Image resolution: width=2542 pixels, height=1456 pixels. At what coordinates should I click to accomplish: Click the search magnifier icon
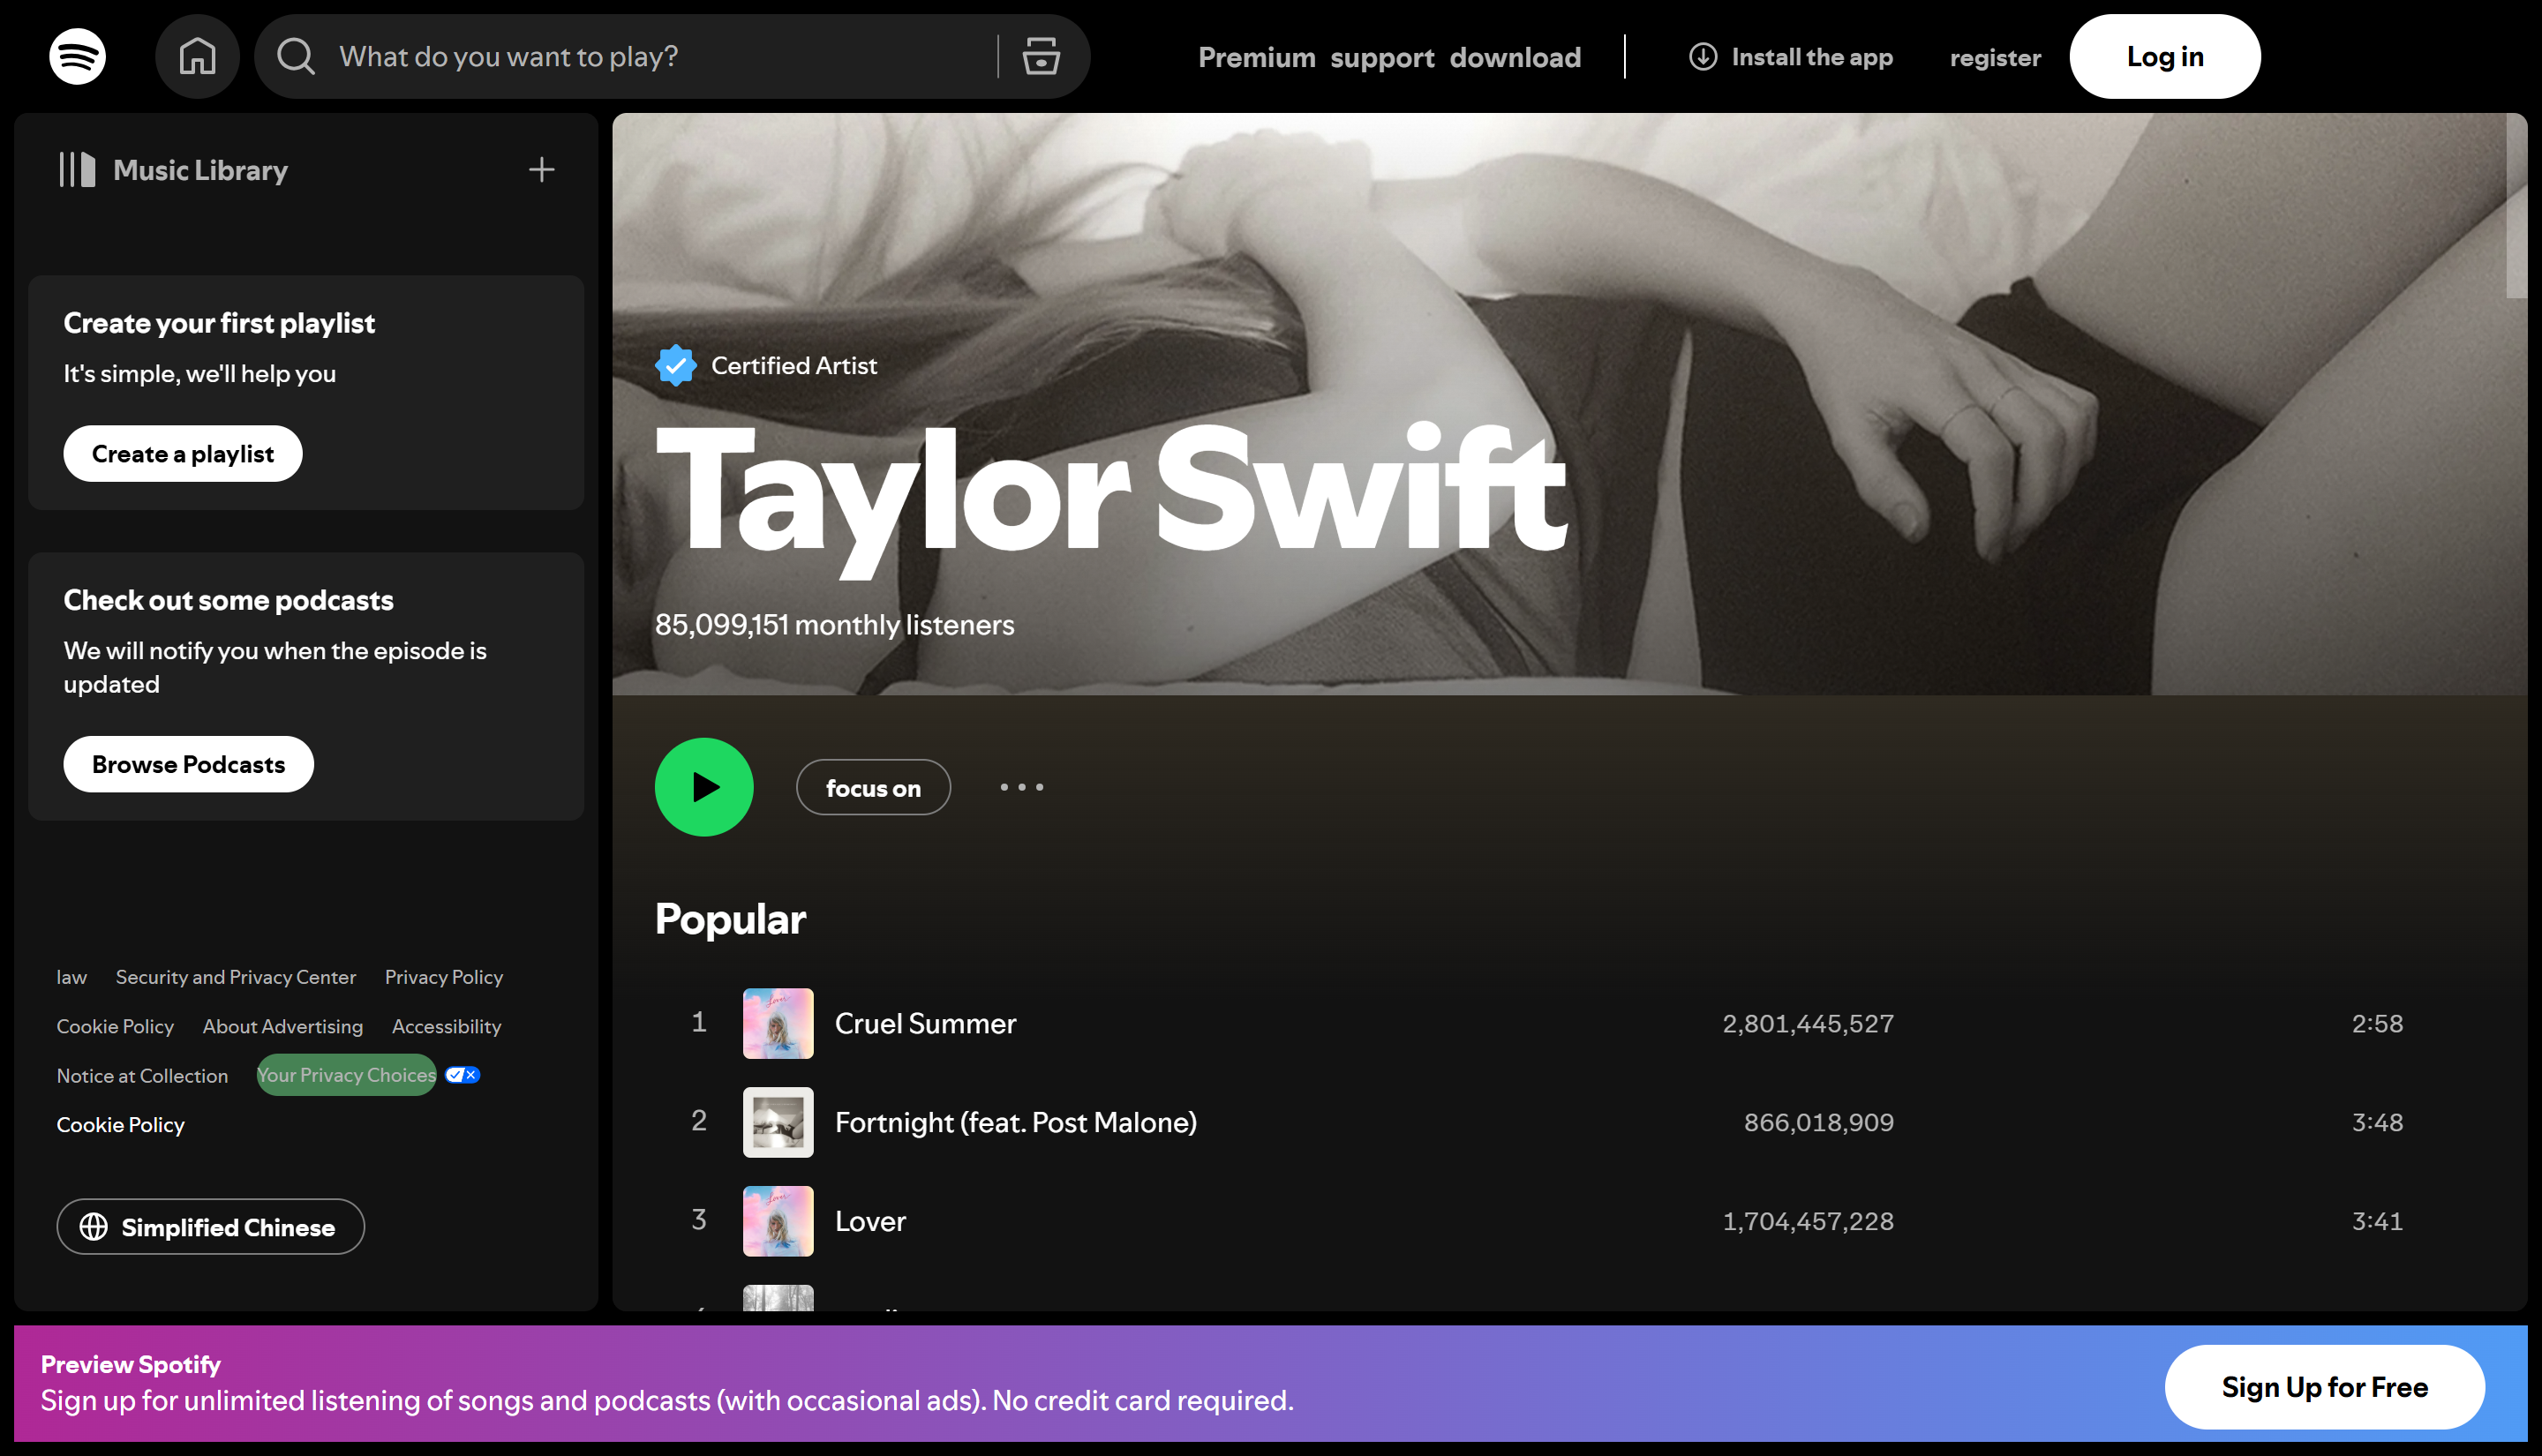[x=294, y=56]
